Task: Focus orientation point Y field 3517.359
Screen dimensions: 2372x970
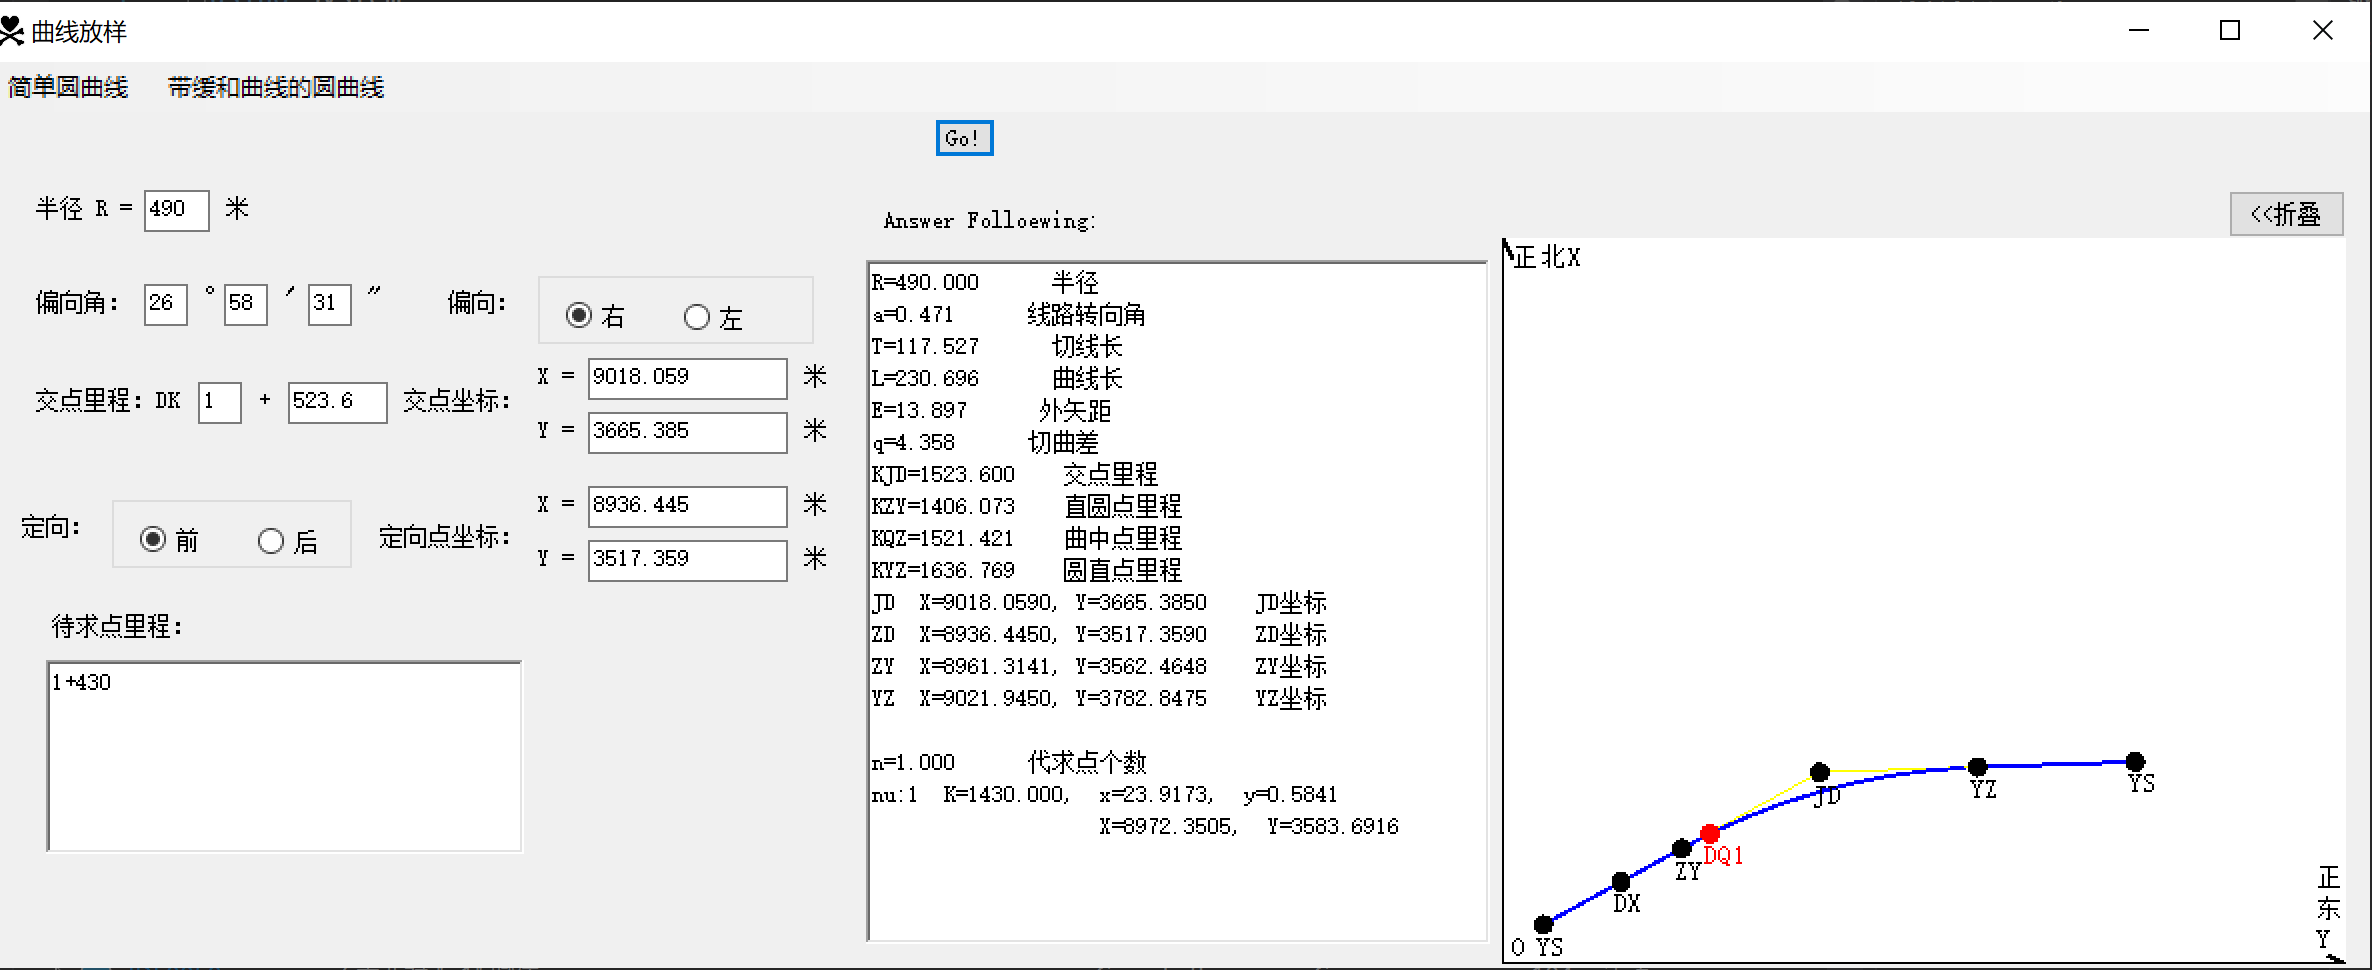Action: pyautogui.click(x=688, y=560)
